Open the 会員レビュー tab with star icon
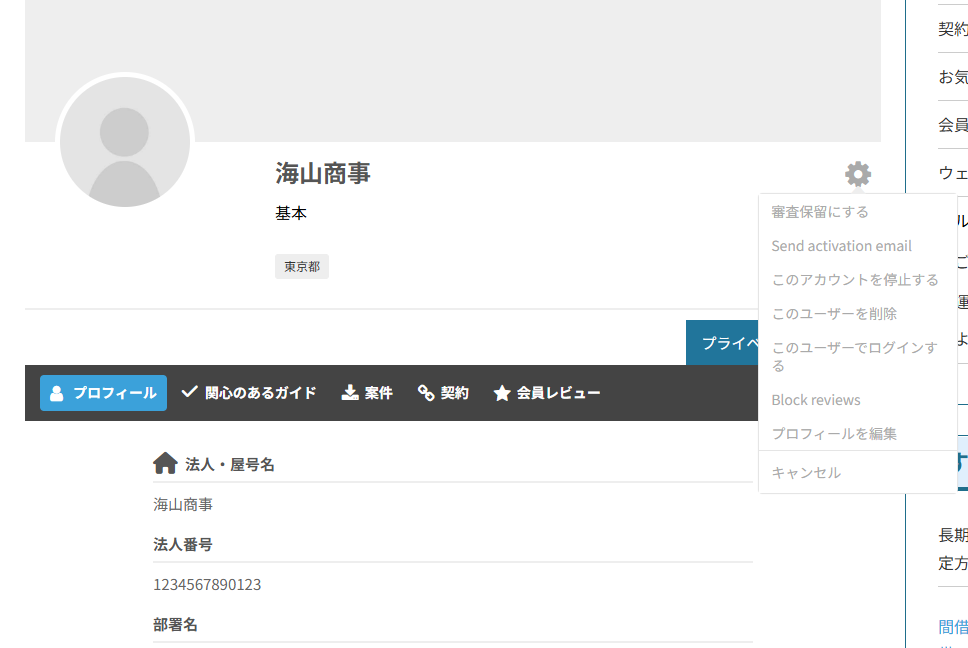 (547, 393)
